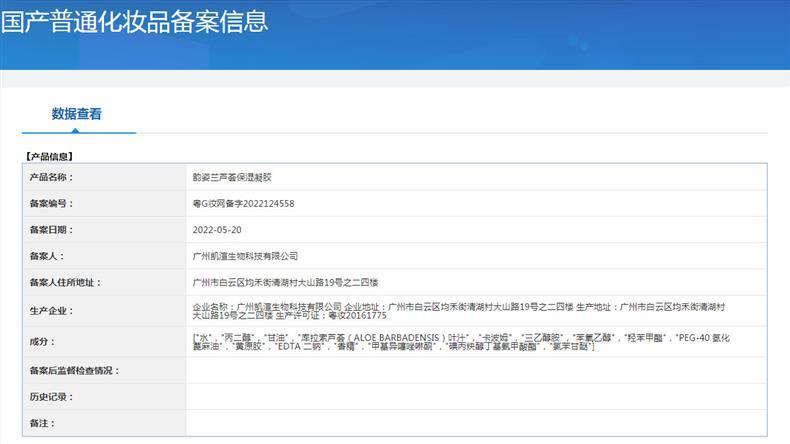The height and width of the screenshot is (444, 790).
Task: Click the 备案日期 label
Action: [51, 230]
